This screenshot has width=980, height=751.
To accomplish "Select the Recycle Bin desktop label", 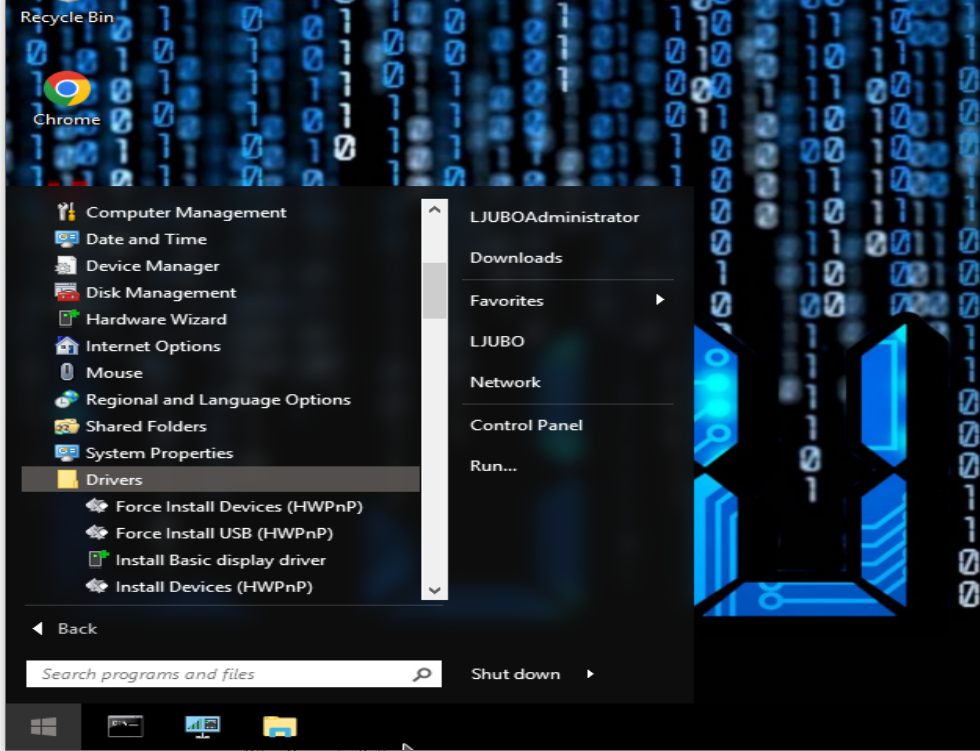I will (x=67, y=17).
